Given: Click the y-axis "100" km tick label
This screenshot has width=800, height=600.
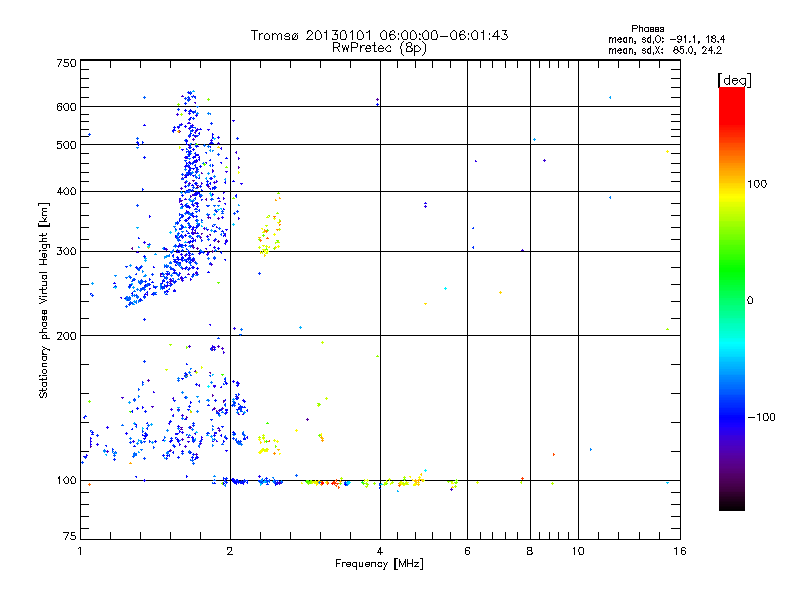Looking at the screenshot, I should pyautogui.click(x=66, y=480).
